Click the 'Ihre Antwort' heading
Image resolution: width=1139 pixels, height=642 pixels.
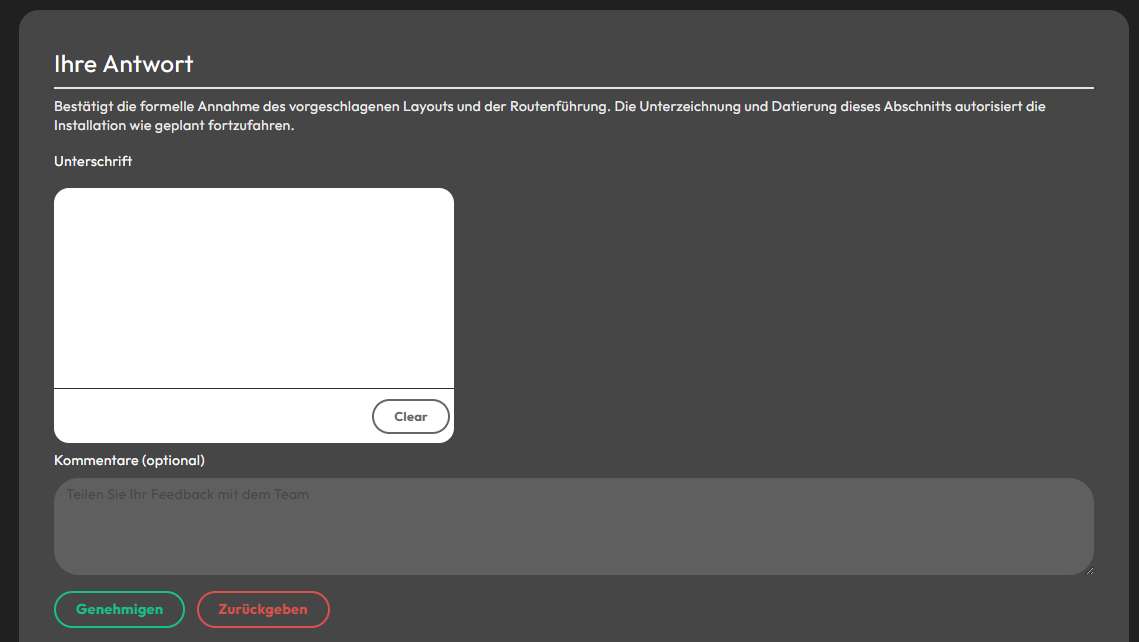click(x=123, y=64)
